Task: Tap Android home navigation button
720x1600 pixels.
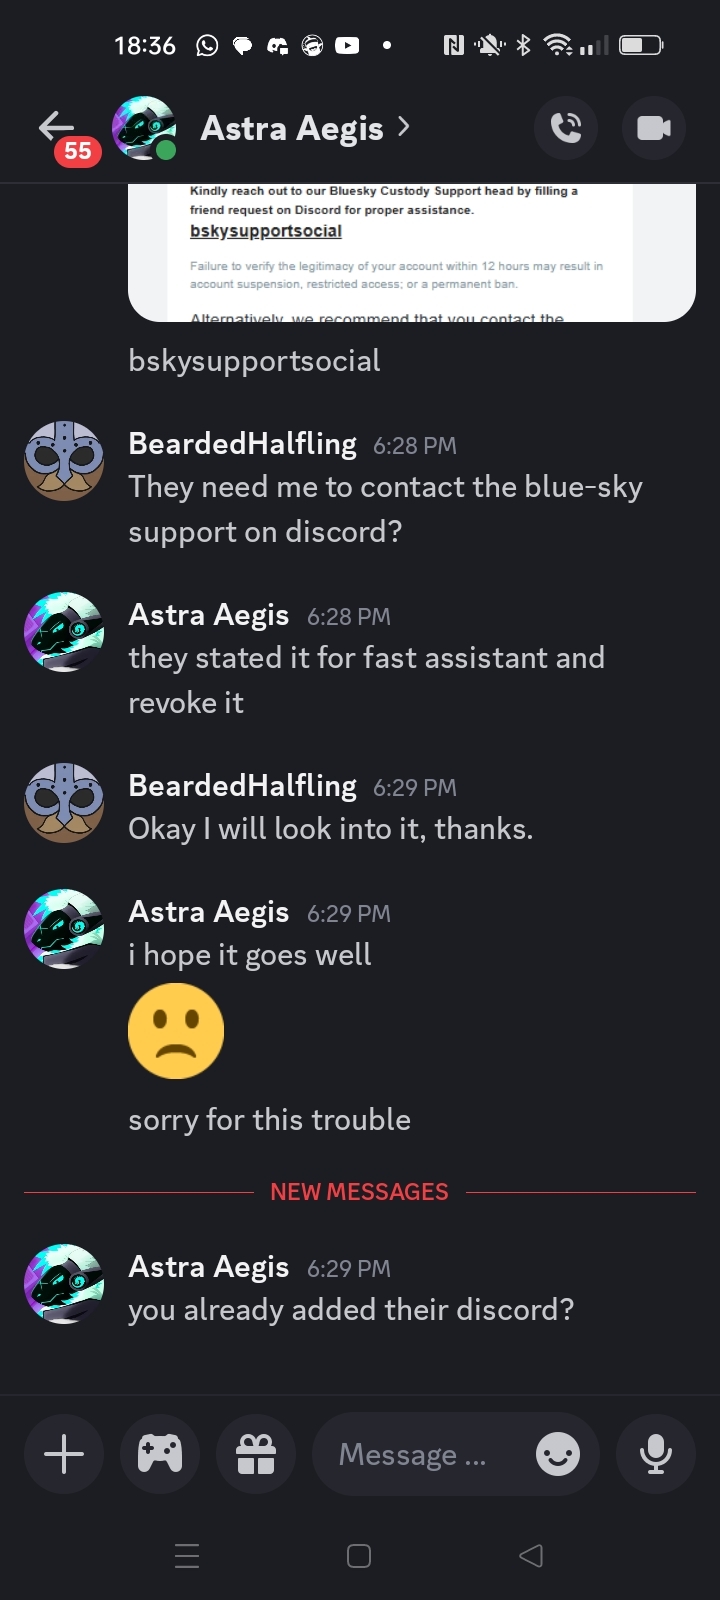Action: [359, 1556]
